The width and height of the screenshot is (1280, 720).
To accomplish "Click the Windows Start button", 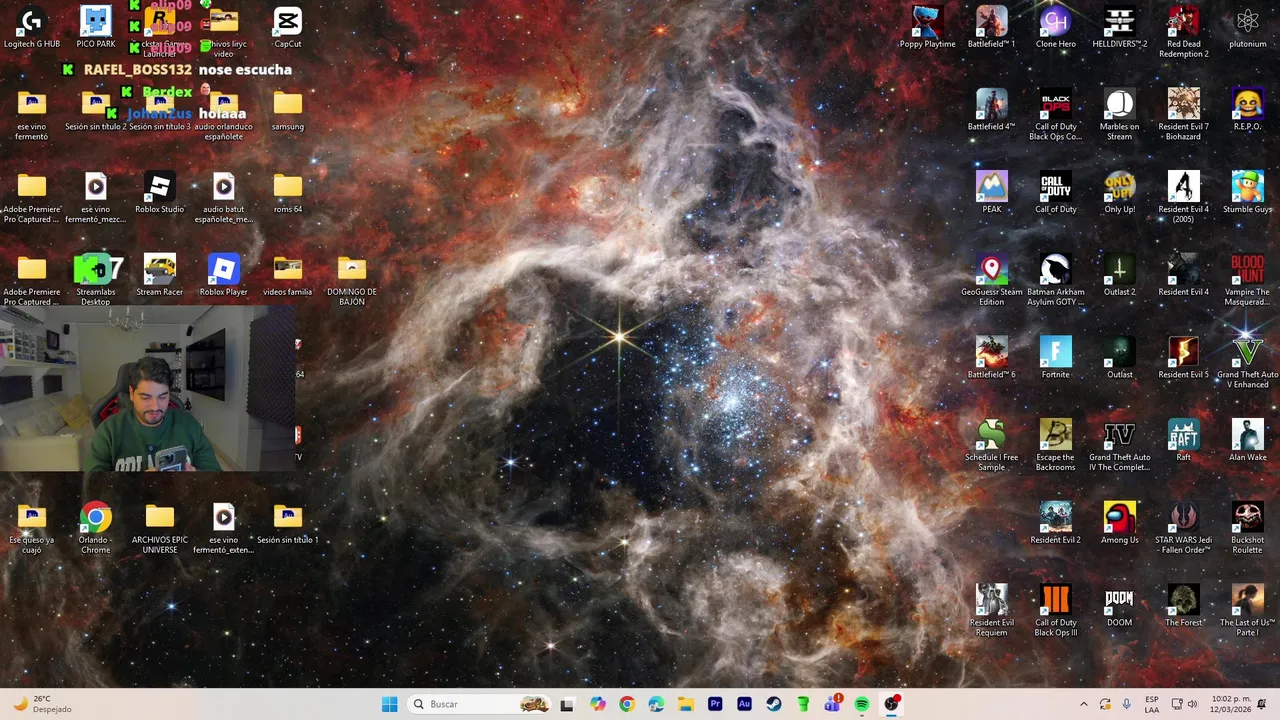I will (389, 704).
